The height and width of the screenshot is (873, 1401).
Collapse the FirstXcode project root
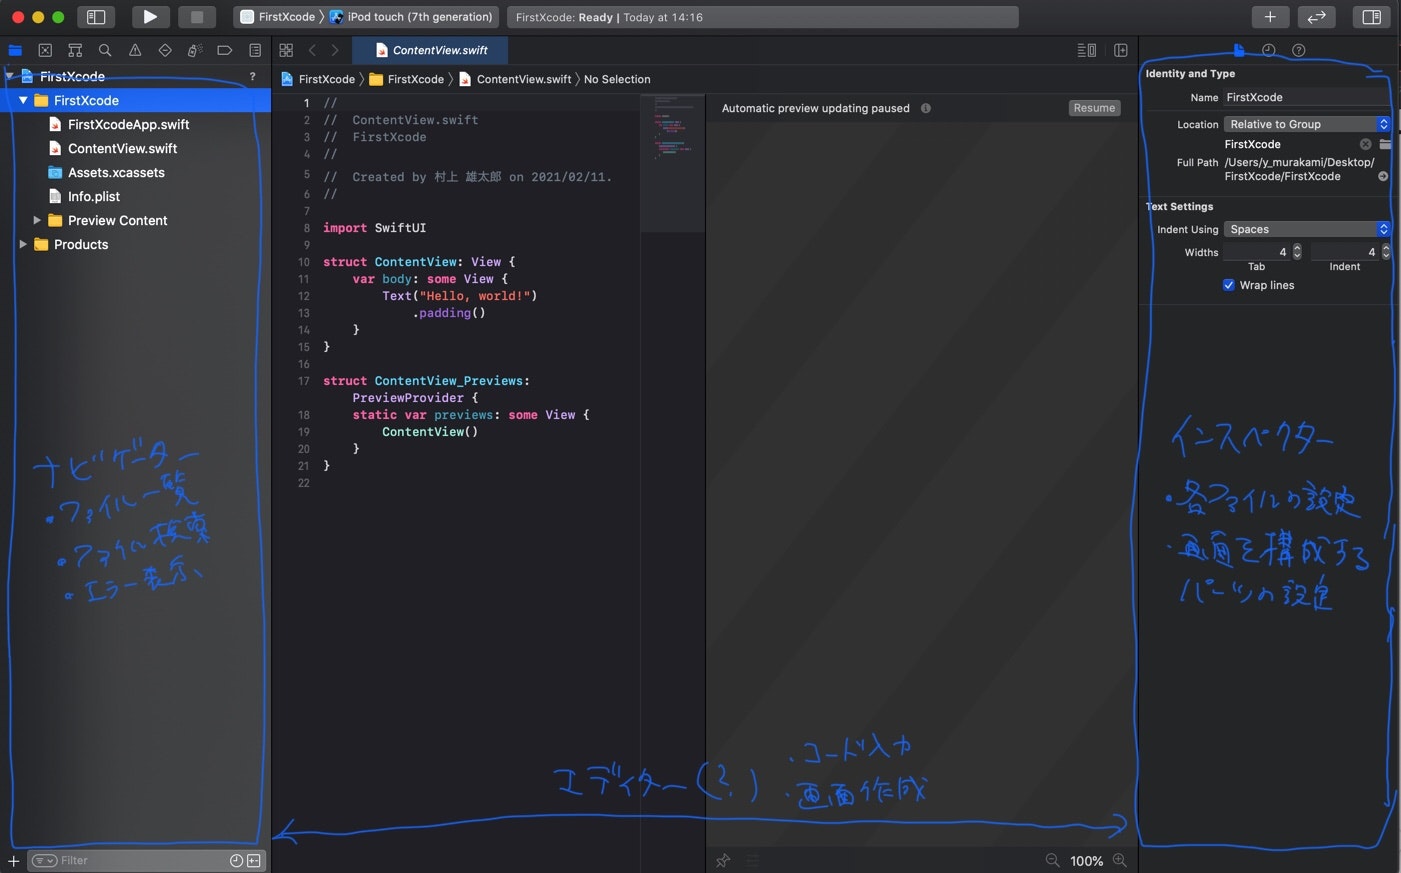[x=10, y=76]
